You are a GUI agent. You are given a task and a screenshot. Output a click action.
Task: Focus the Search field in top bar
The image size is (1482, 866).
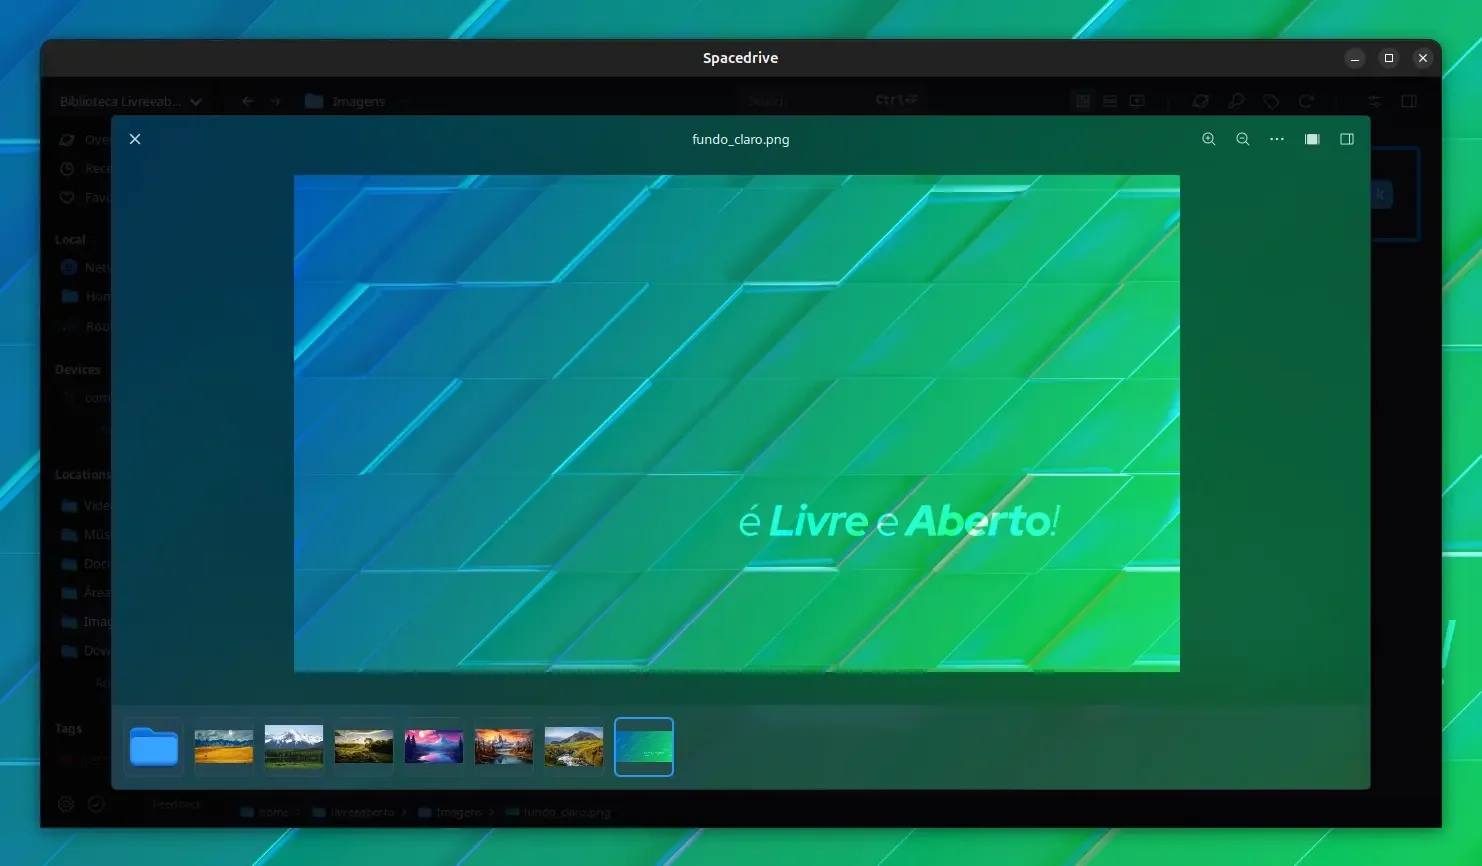[x=833, y=100]
